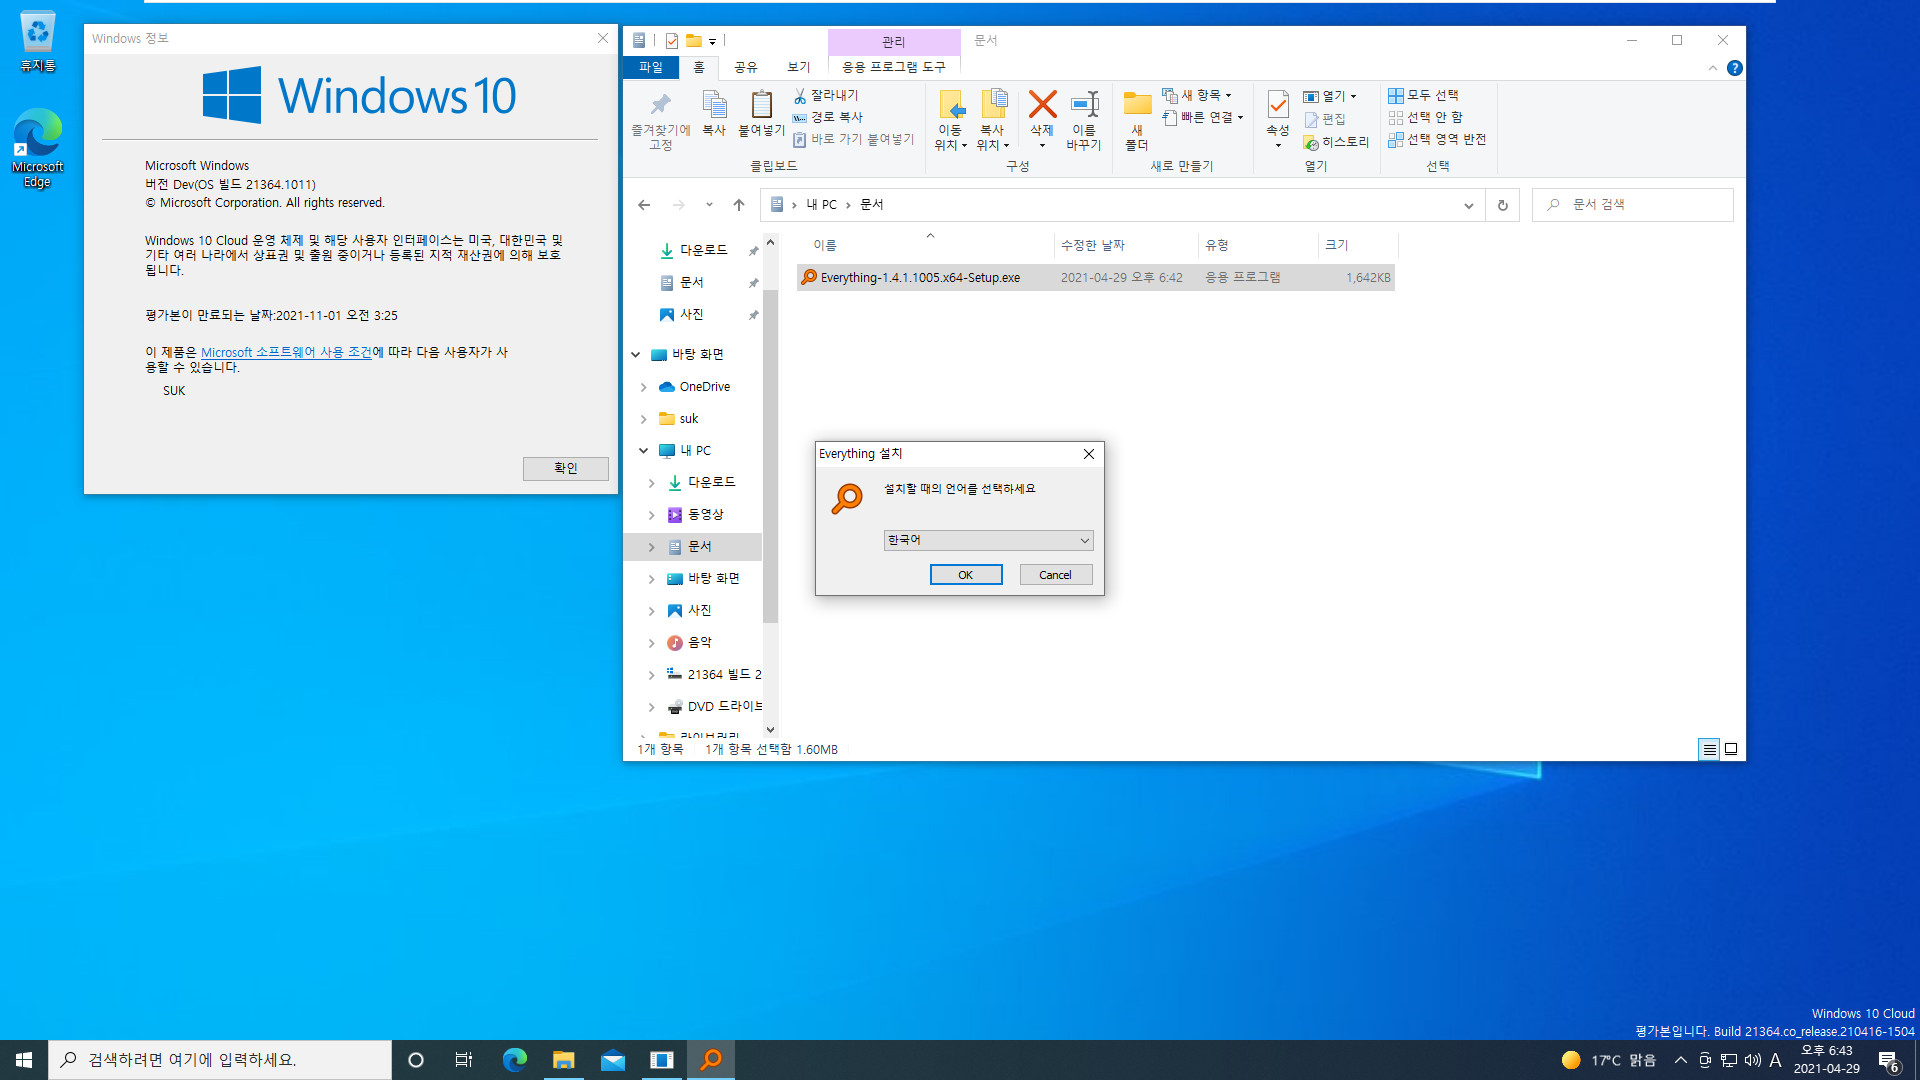
Task: Click Cancel in Everything setup dialog
Action: 1055,575
